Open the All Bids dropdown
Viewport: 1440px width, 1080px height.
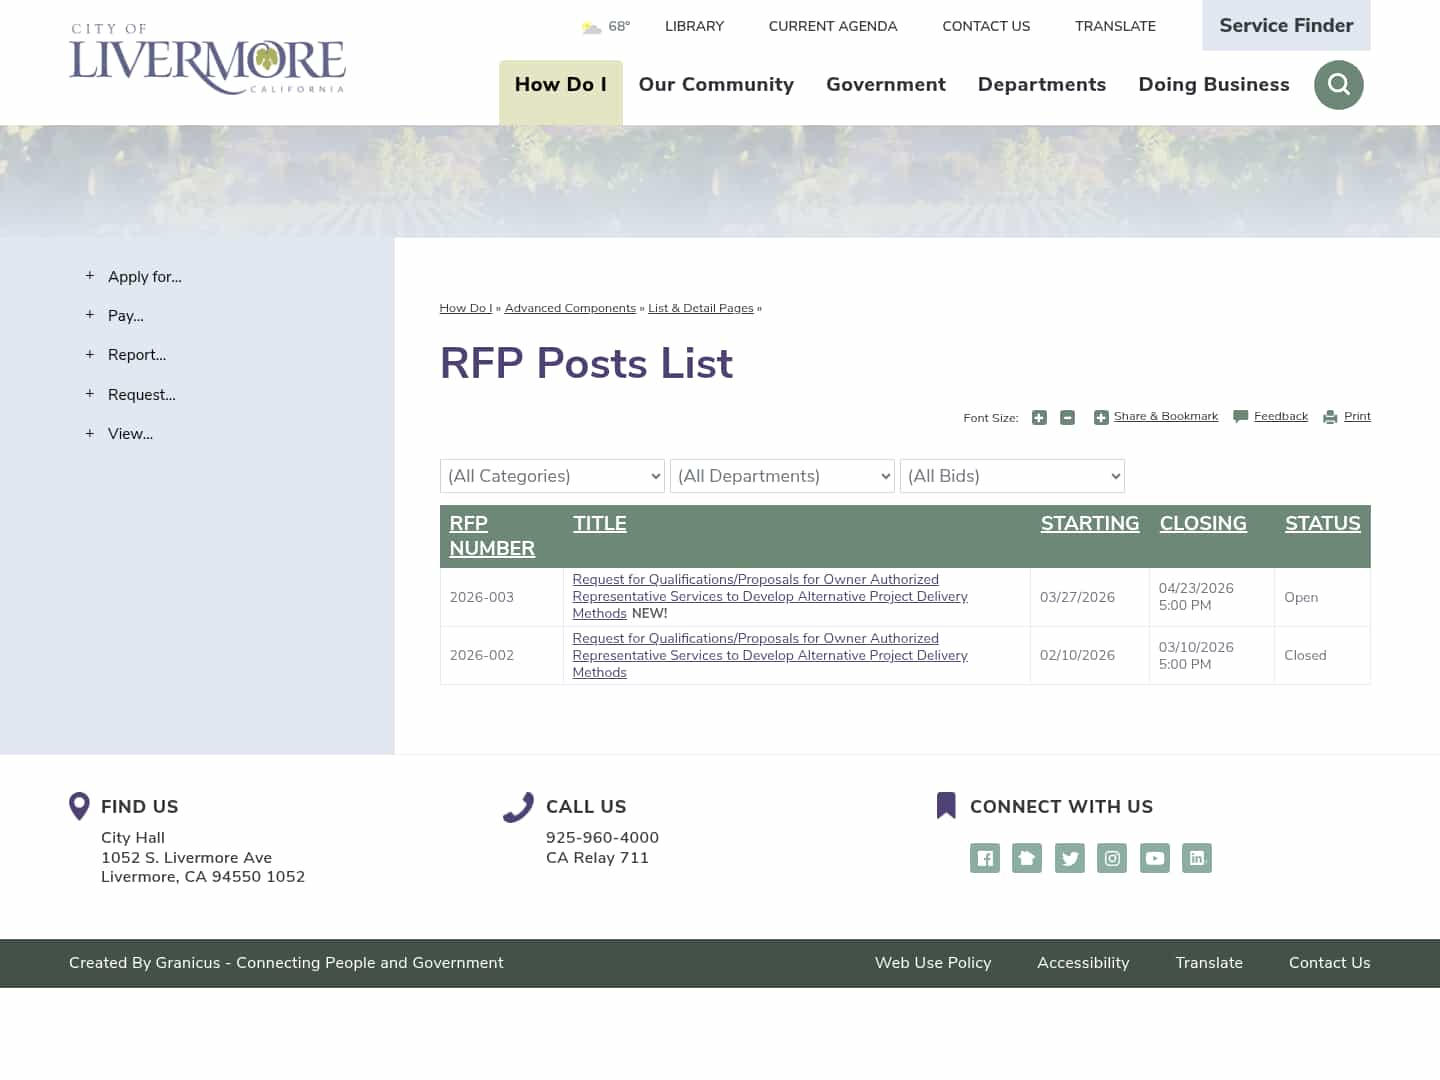[1012, 476]
